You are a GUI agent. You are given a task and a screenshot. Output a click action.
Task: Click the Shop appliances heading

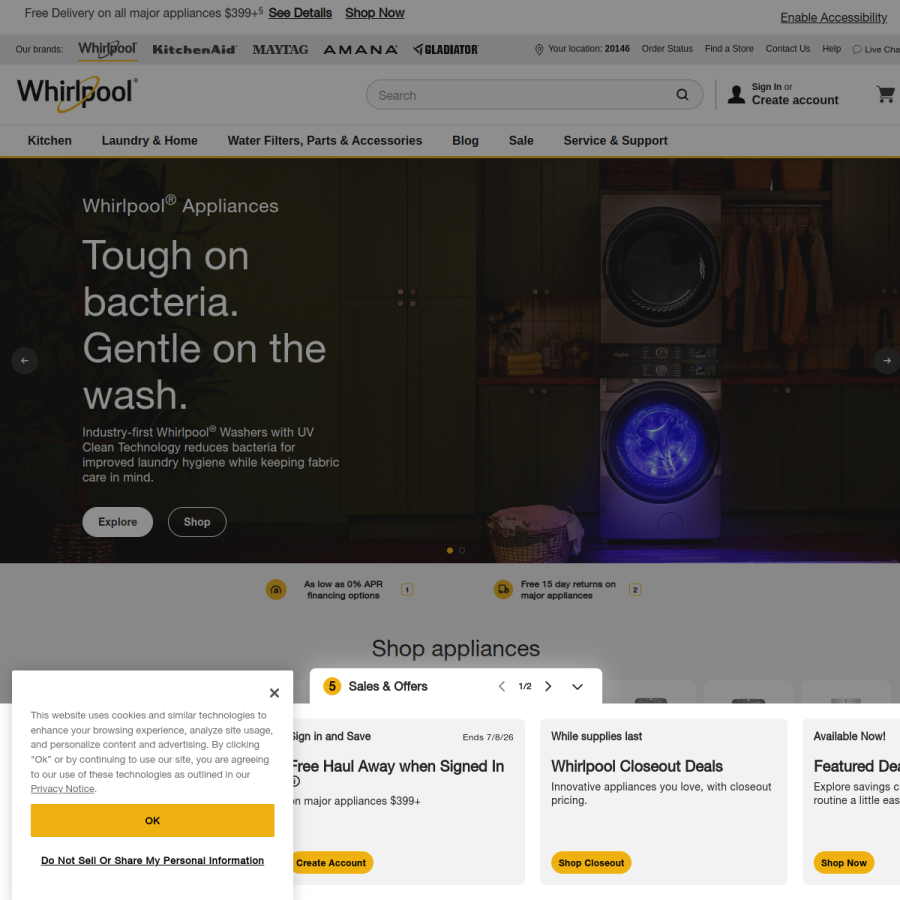coord(456,649)
